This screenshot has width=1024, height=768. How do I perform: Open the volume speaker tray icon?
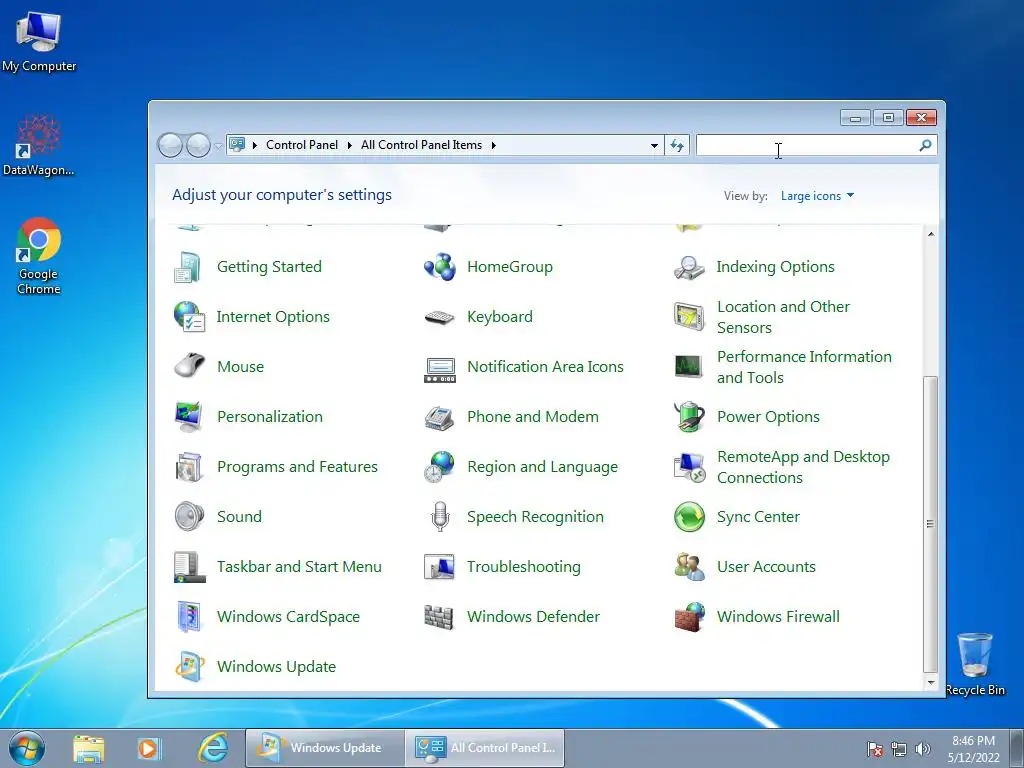[923, 749]
